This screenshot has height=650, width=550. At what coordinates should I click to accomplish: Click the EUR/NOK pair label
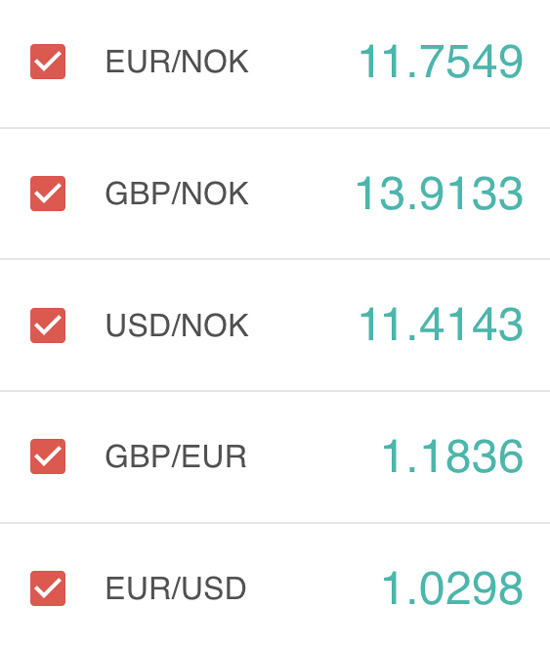(x=177, y=62)
